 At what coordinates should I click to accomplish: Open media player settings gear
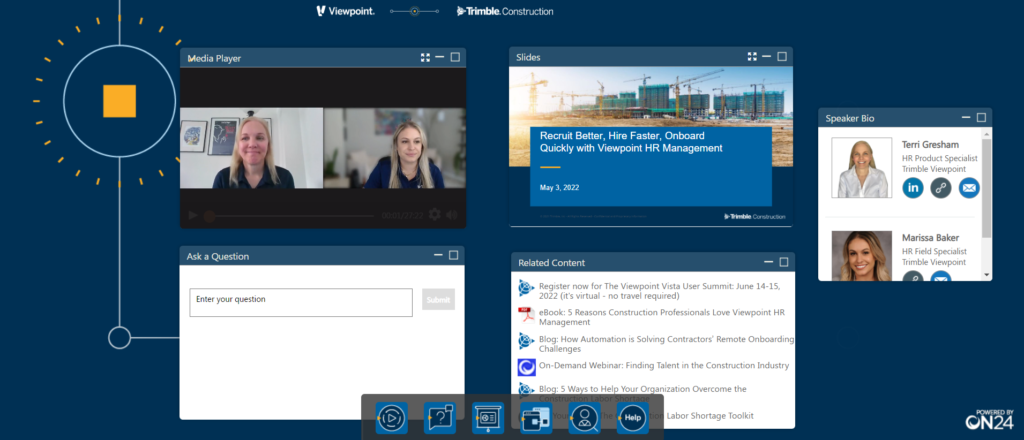[434, 215]
